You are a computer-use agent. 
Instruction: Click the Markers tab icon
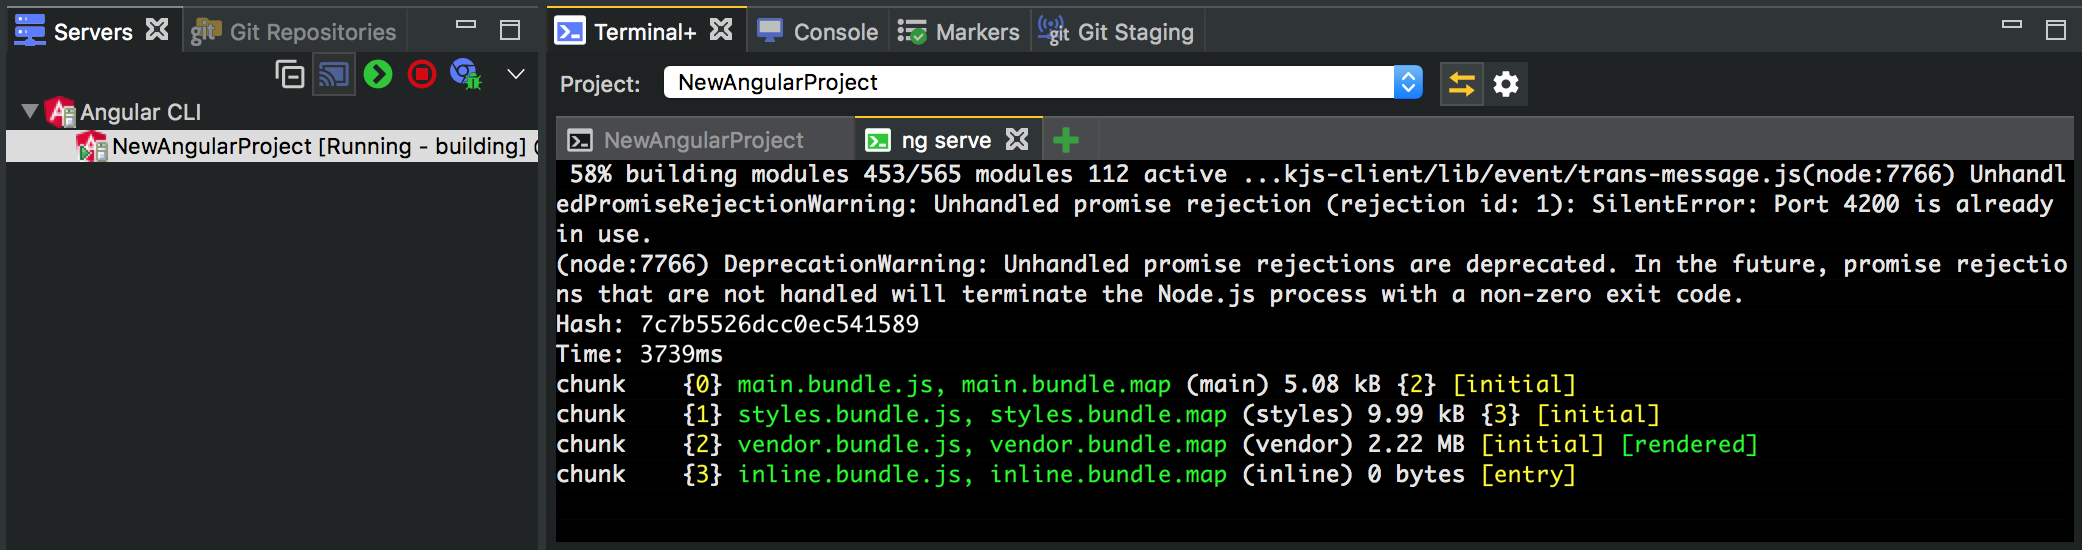[912, 32]
